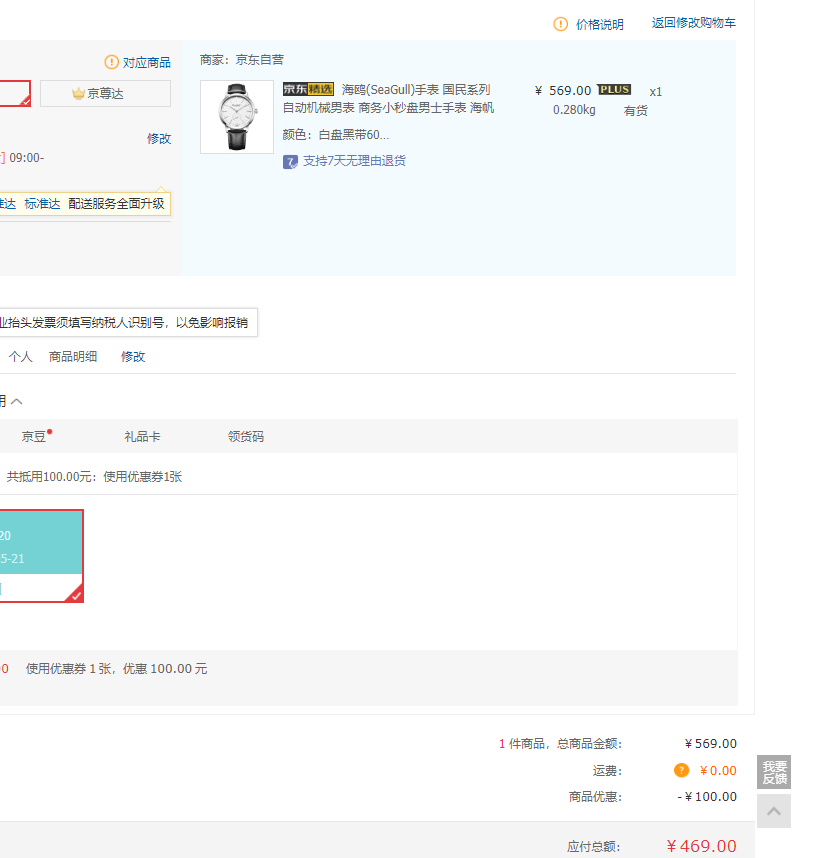Open 支持7天无理由退货 return policy
This screenshot has height=858, width=831.
point(354,161)
